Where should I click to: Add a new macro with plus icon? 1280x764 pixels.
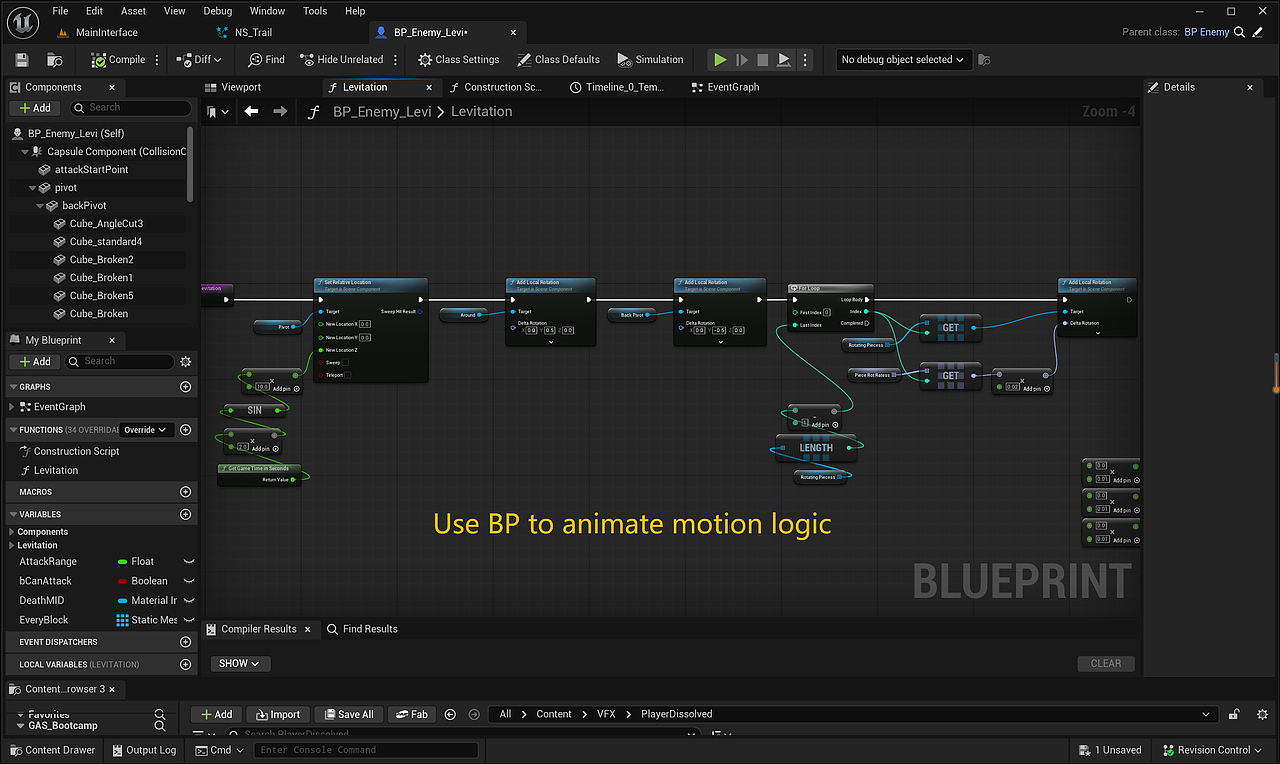(x=185, y=492)
